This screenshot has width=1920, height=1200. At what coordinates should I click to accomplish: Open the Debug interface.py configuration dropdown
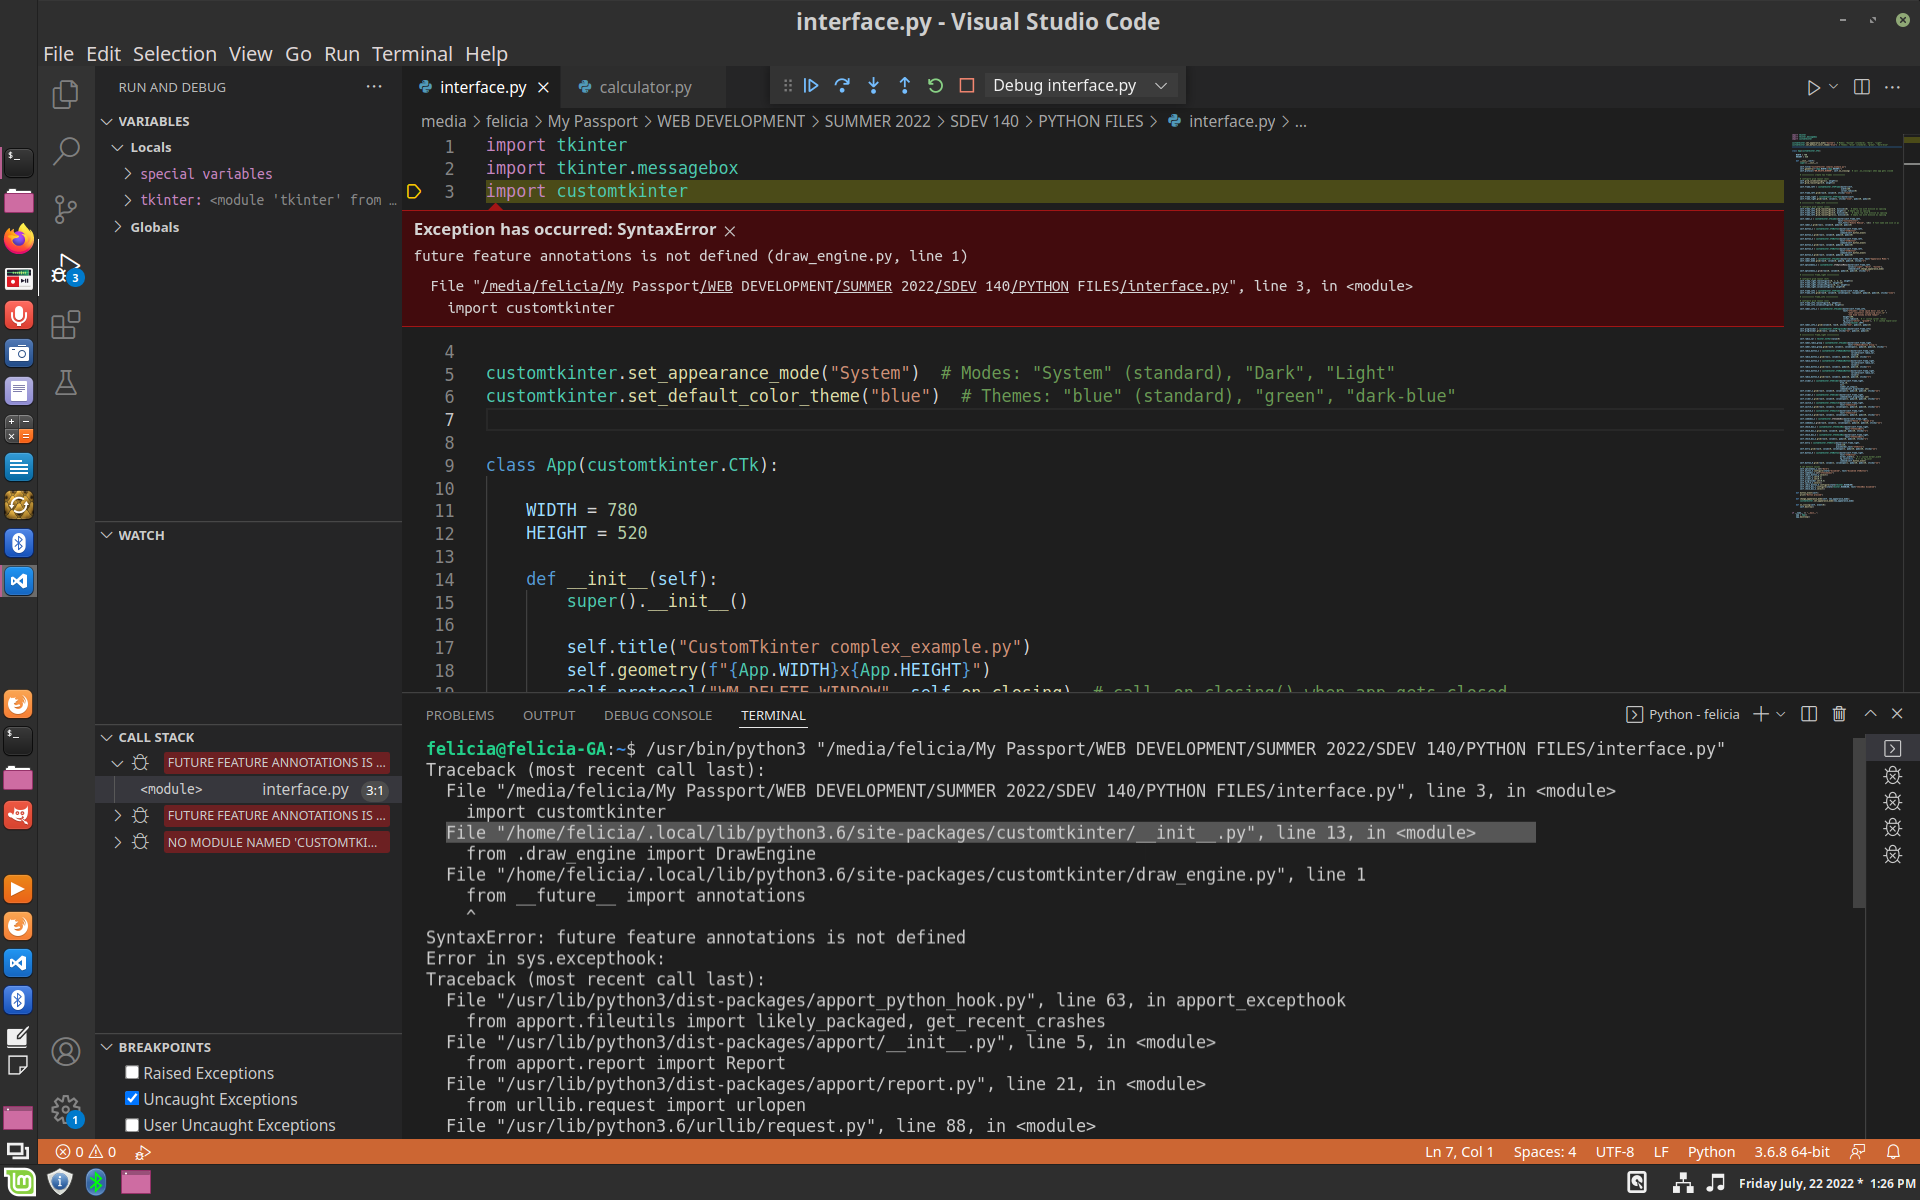point(1160,85)
